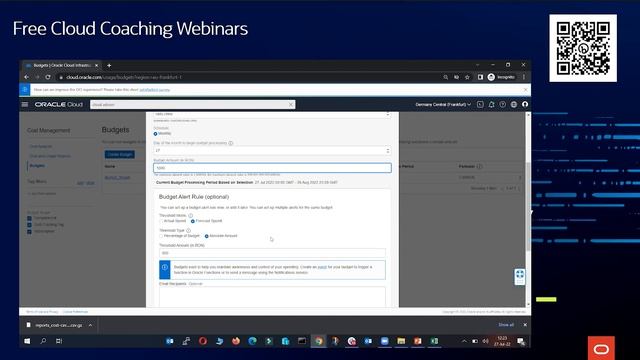Click the Incognito profile indicator

[x=501, y=77]
